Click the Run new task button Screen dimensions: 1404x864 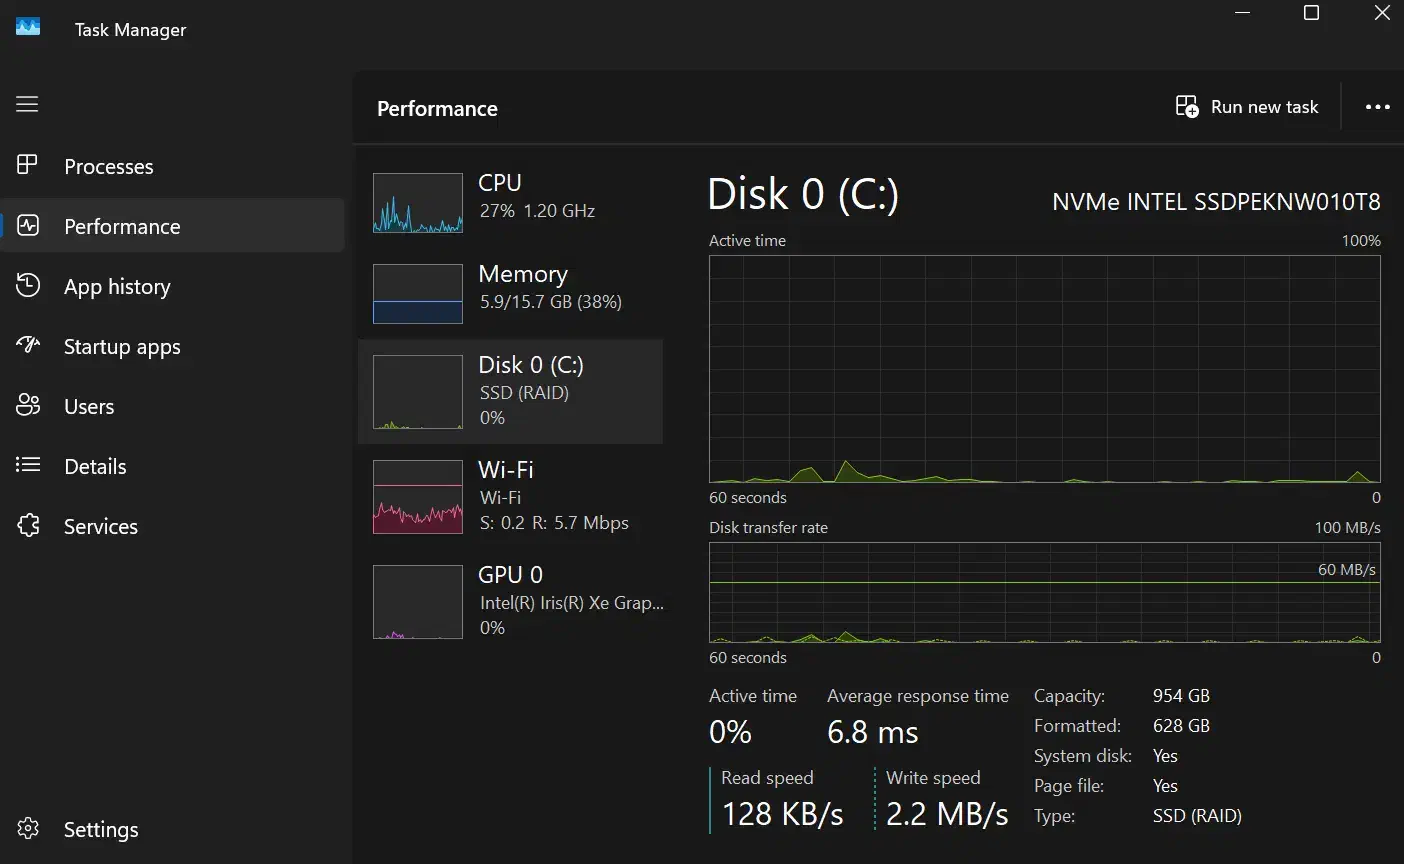click(x=1247, y=107)
